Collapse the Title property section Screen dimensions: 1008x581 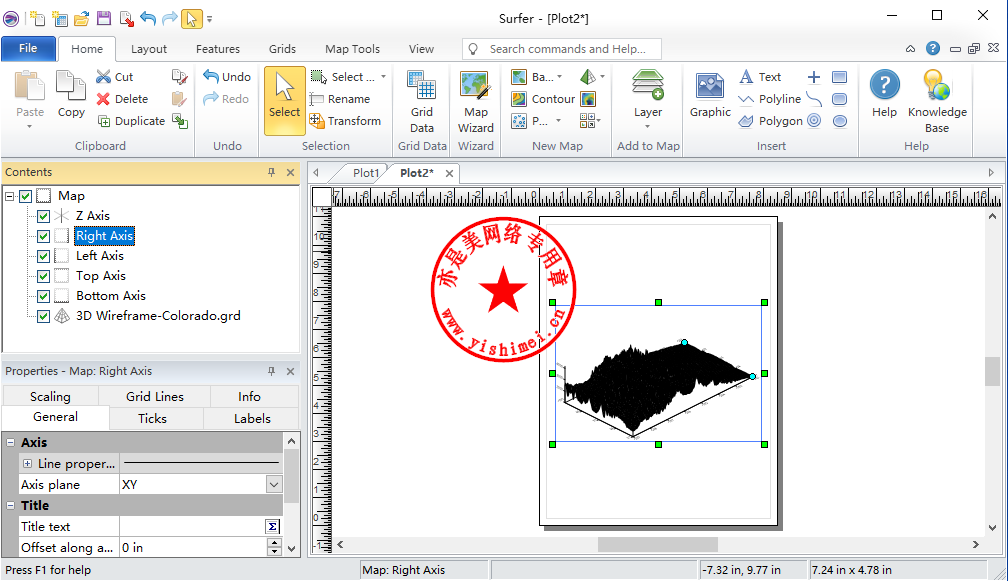[11, 505]
